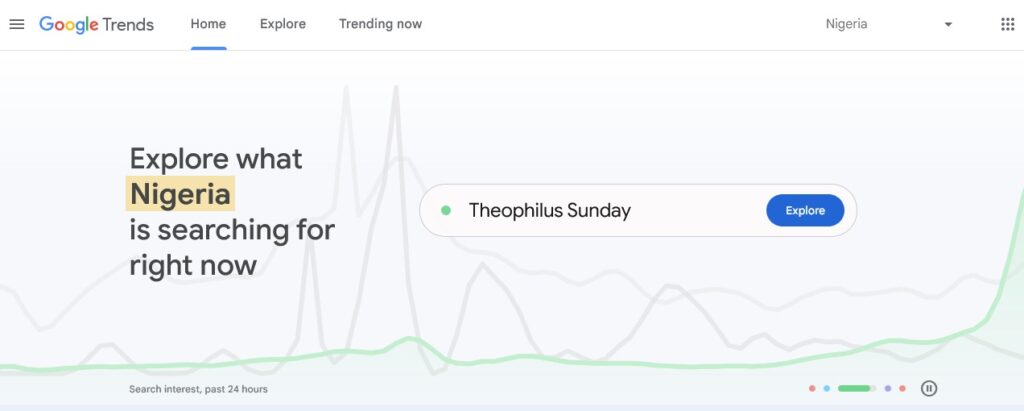Click the Search interest, past 24 hours label
Image resolution: width=1024 pixels, height=411 pixels.
pos(199,389)
